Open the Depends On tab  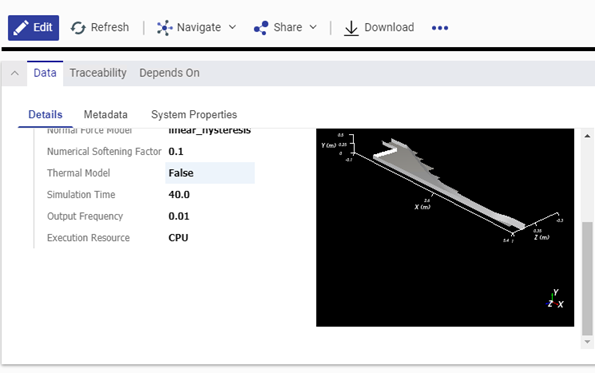point(169,73)
